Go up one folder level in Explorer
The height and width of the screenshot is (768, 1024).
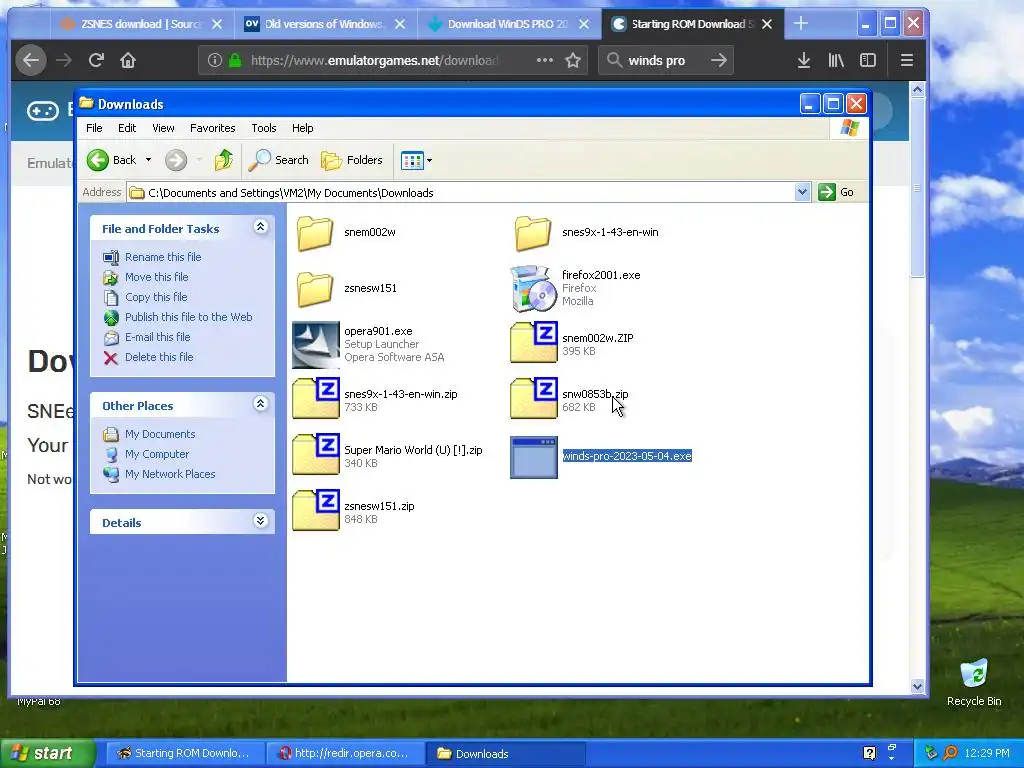pos(223,160)
